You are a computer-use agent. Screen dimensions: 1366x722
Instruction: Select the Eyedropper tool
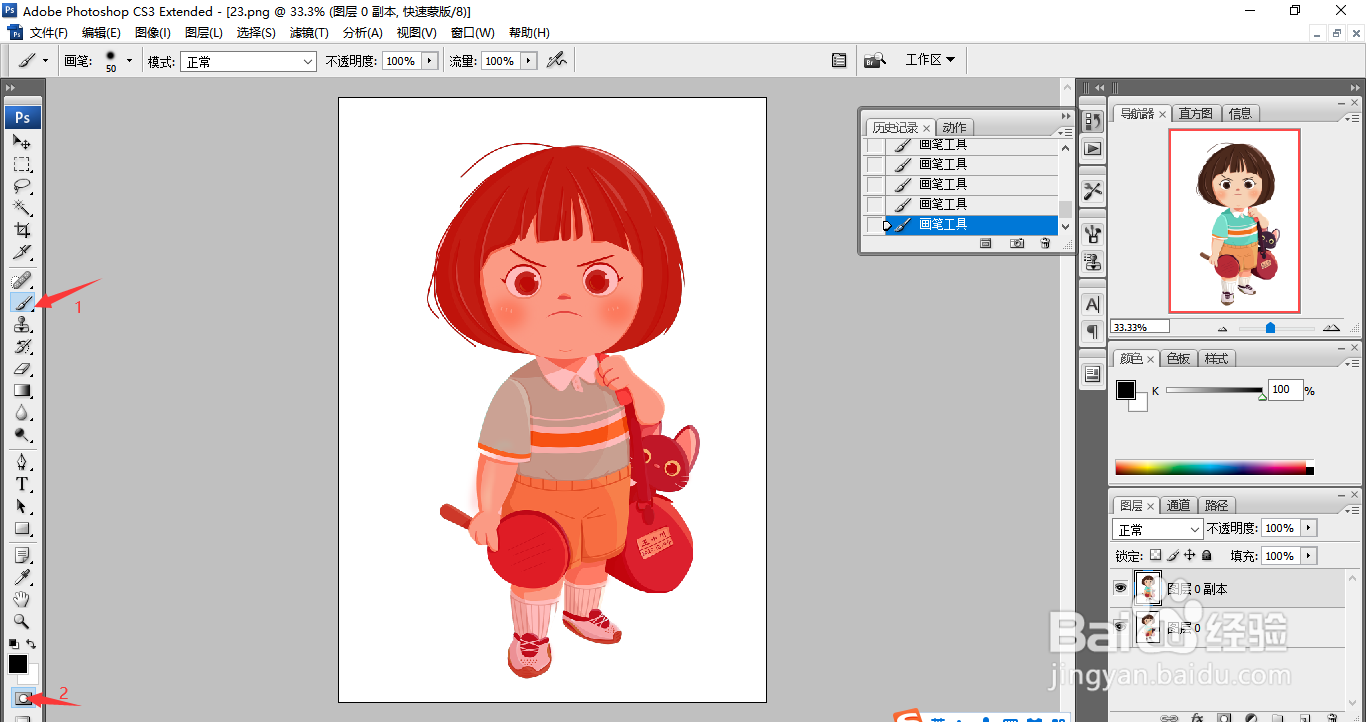(22, 577)
